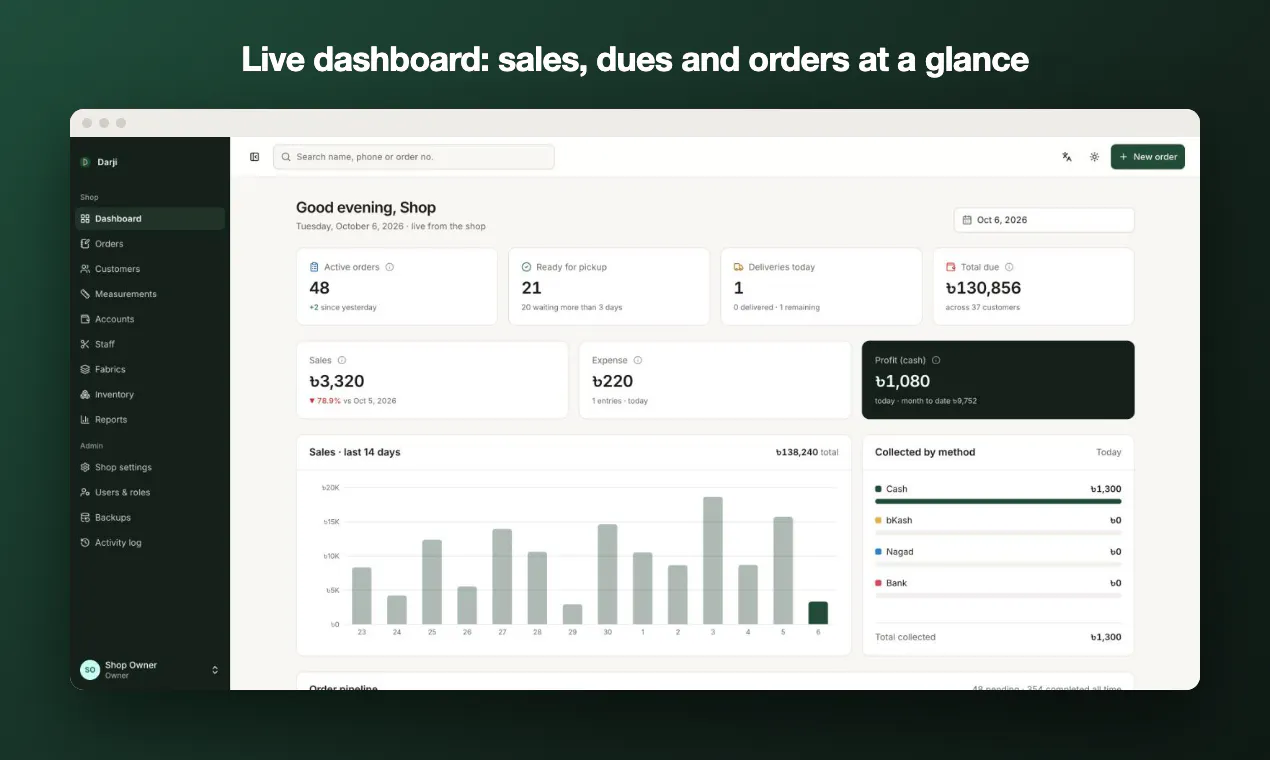This screenshot has height=760, width=1270.
Task: Click the Cash collection progress bar
Action: 998,501
